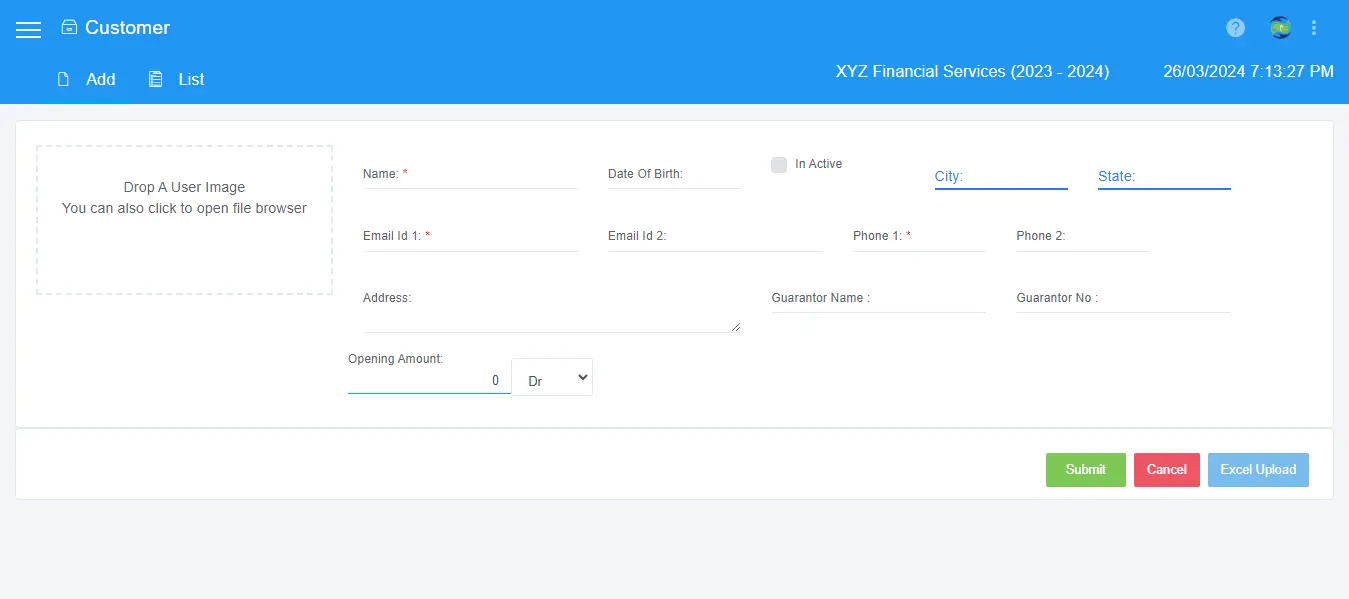1349x599 pixels.
Task: Click the Excel Upload button
Action: [1257, 469]
